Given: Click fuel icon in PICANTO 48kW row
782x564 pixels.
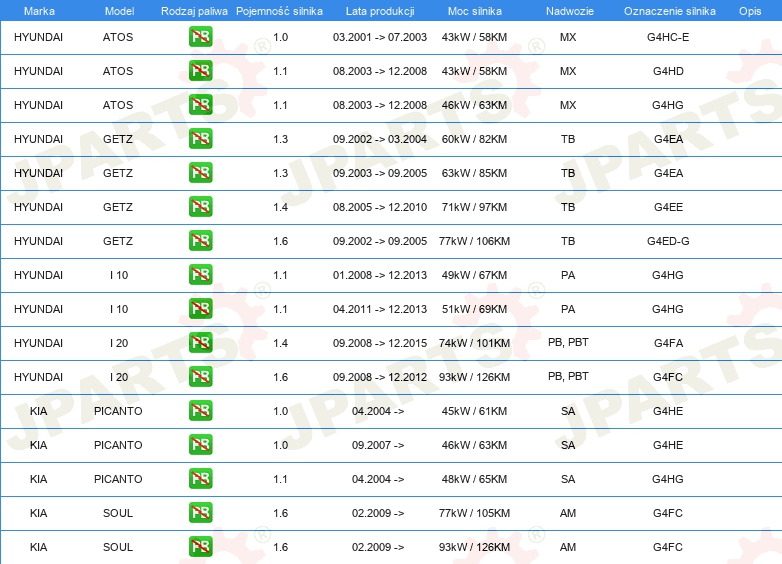Looking at the screenshot, I should pos(200,479).
